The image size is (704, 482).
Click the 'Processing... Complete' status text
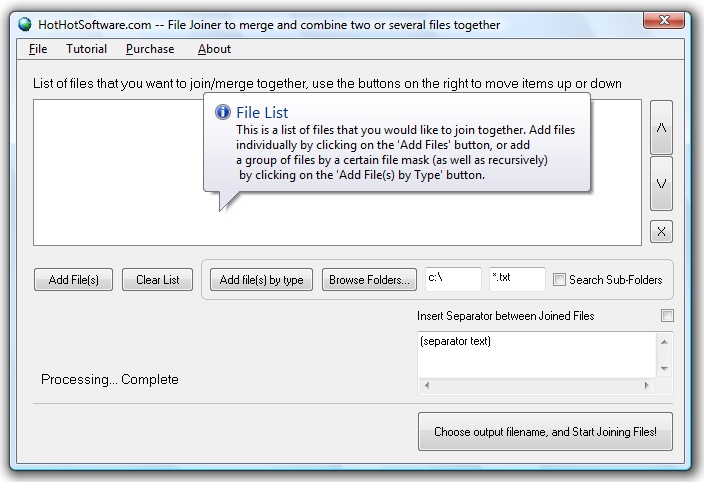click(x=110, y=379)
